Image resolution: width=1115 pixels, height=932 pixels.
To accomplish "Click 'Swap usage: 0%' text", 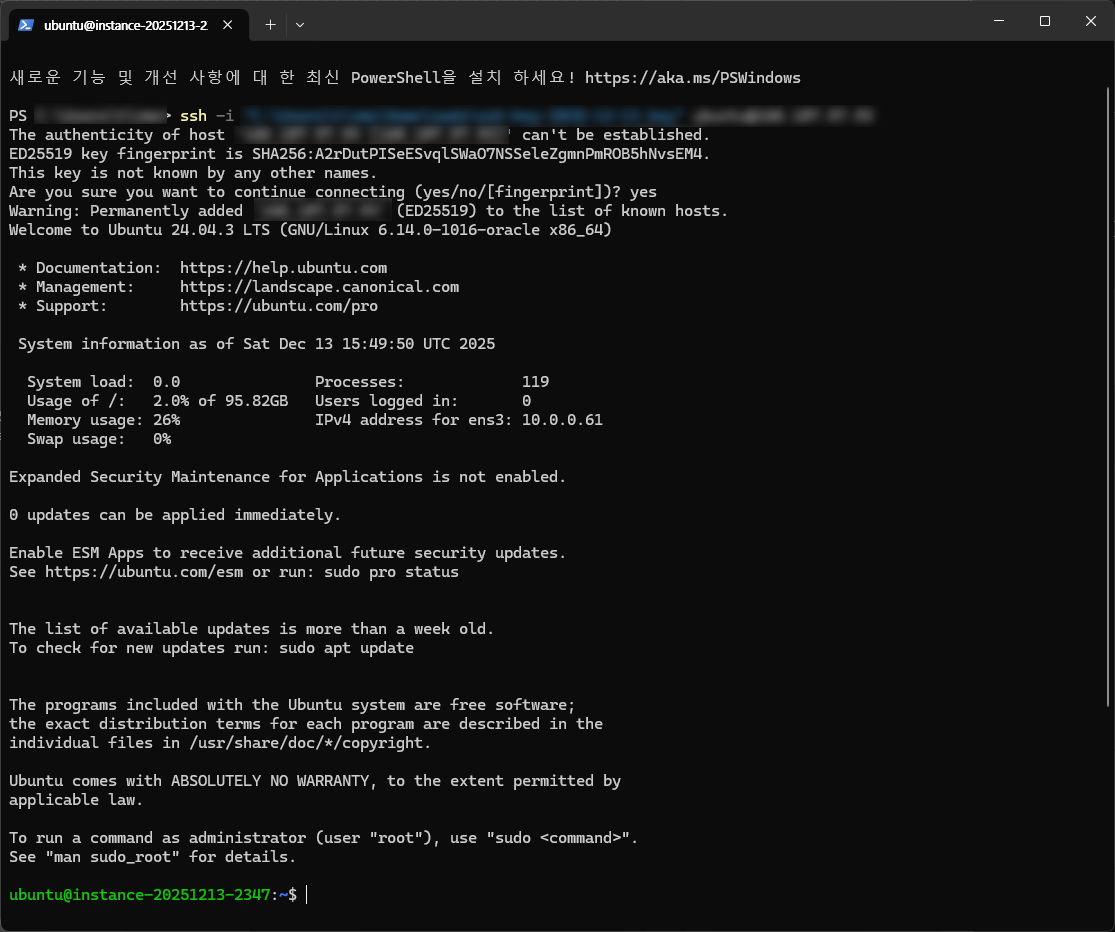I will [99, 439].
